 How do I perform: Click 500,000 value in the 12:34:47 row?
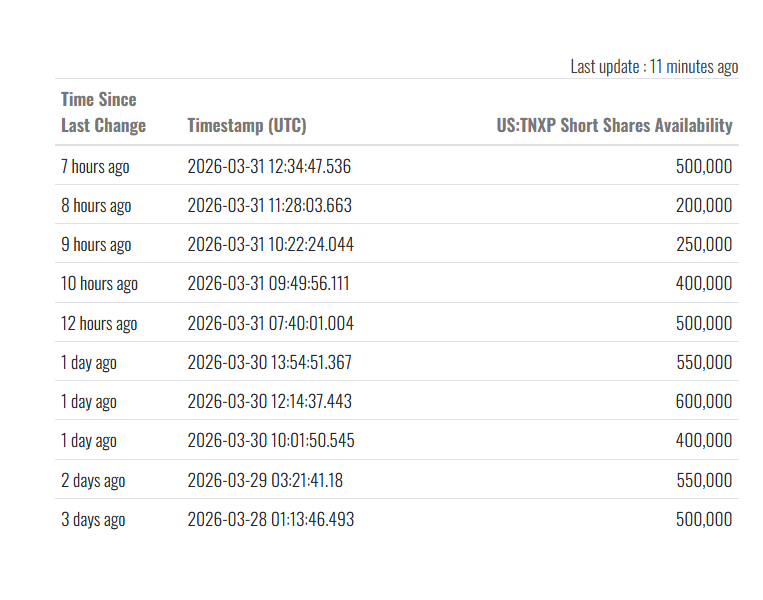click(x=704, y=166)
